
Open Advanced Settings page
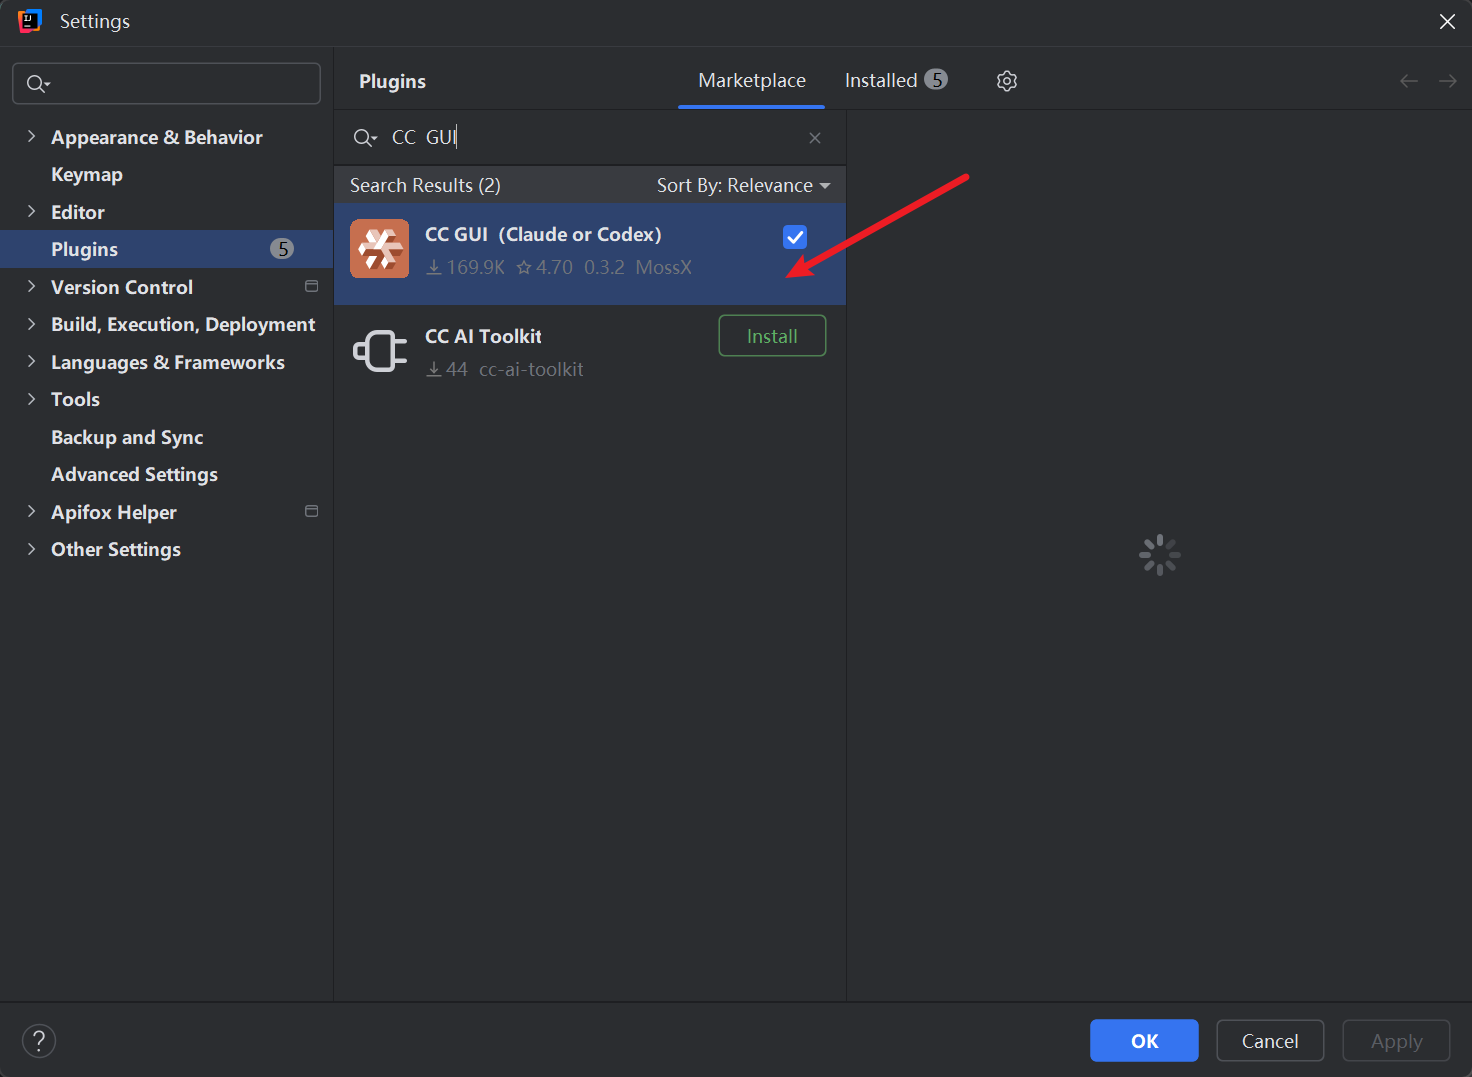[x=134, y=475]
